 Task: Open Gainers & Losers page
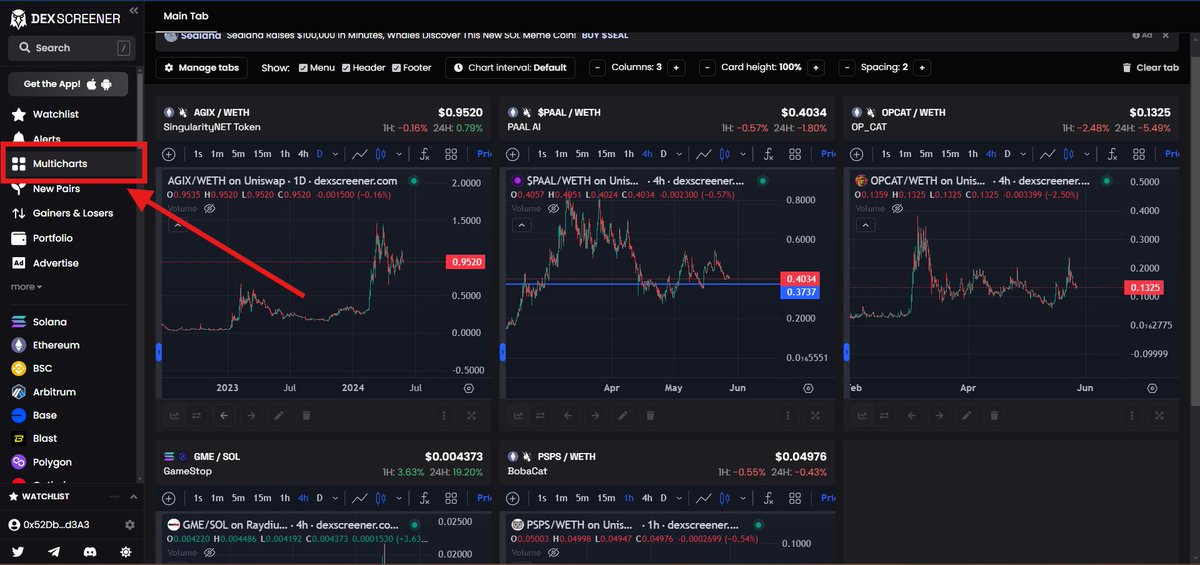click(72, 213)
